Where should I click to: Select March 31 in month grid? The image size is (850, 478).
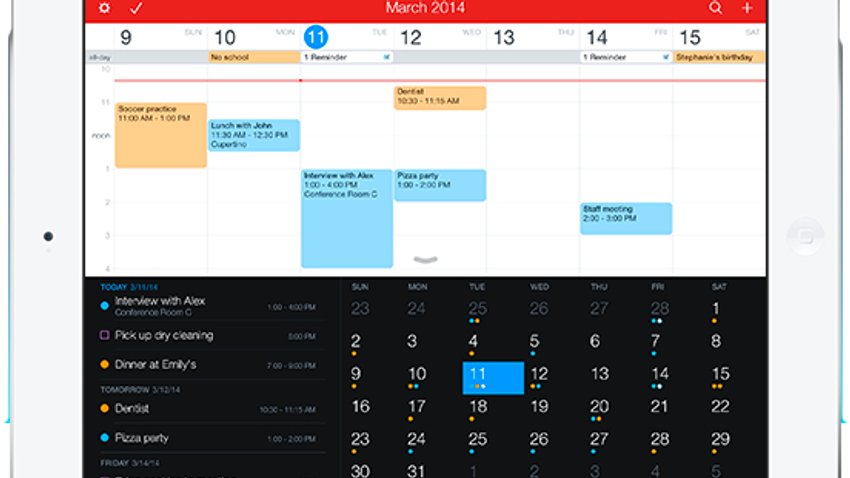416,471
